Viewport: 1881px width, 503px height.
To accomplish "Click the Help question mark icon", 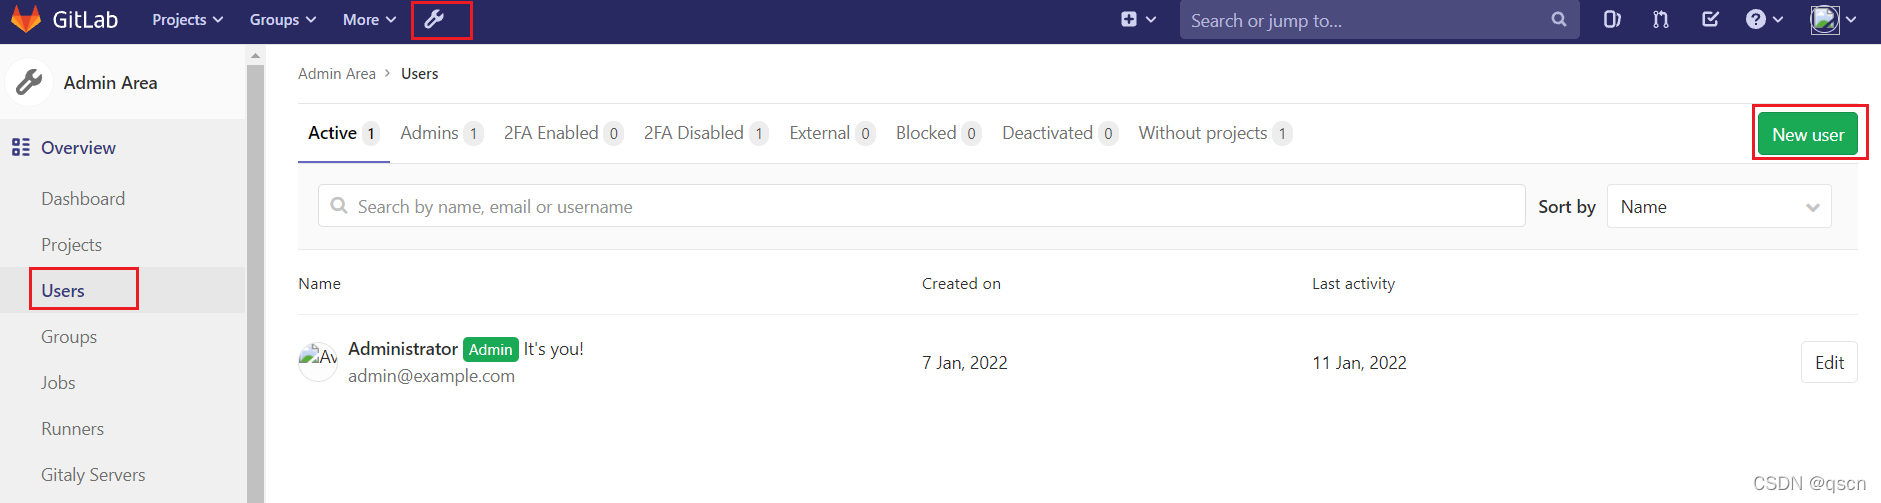I will pos(1756,19).
